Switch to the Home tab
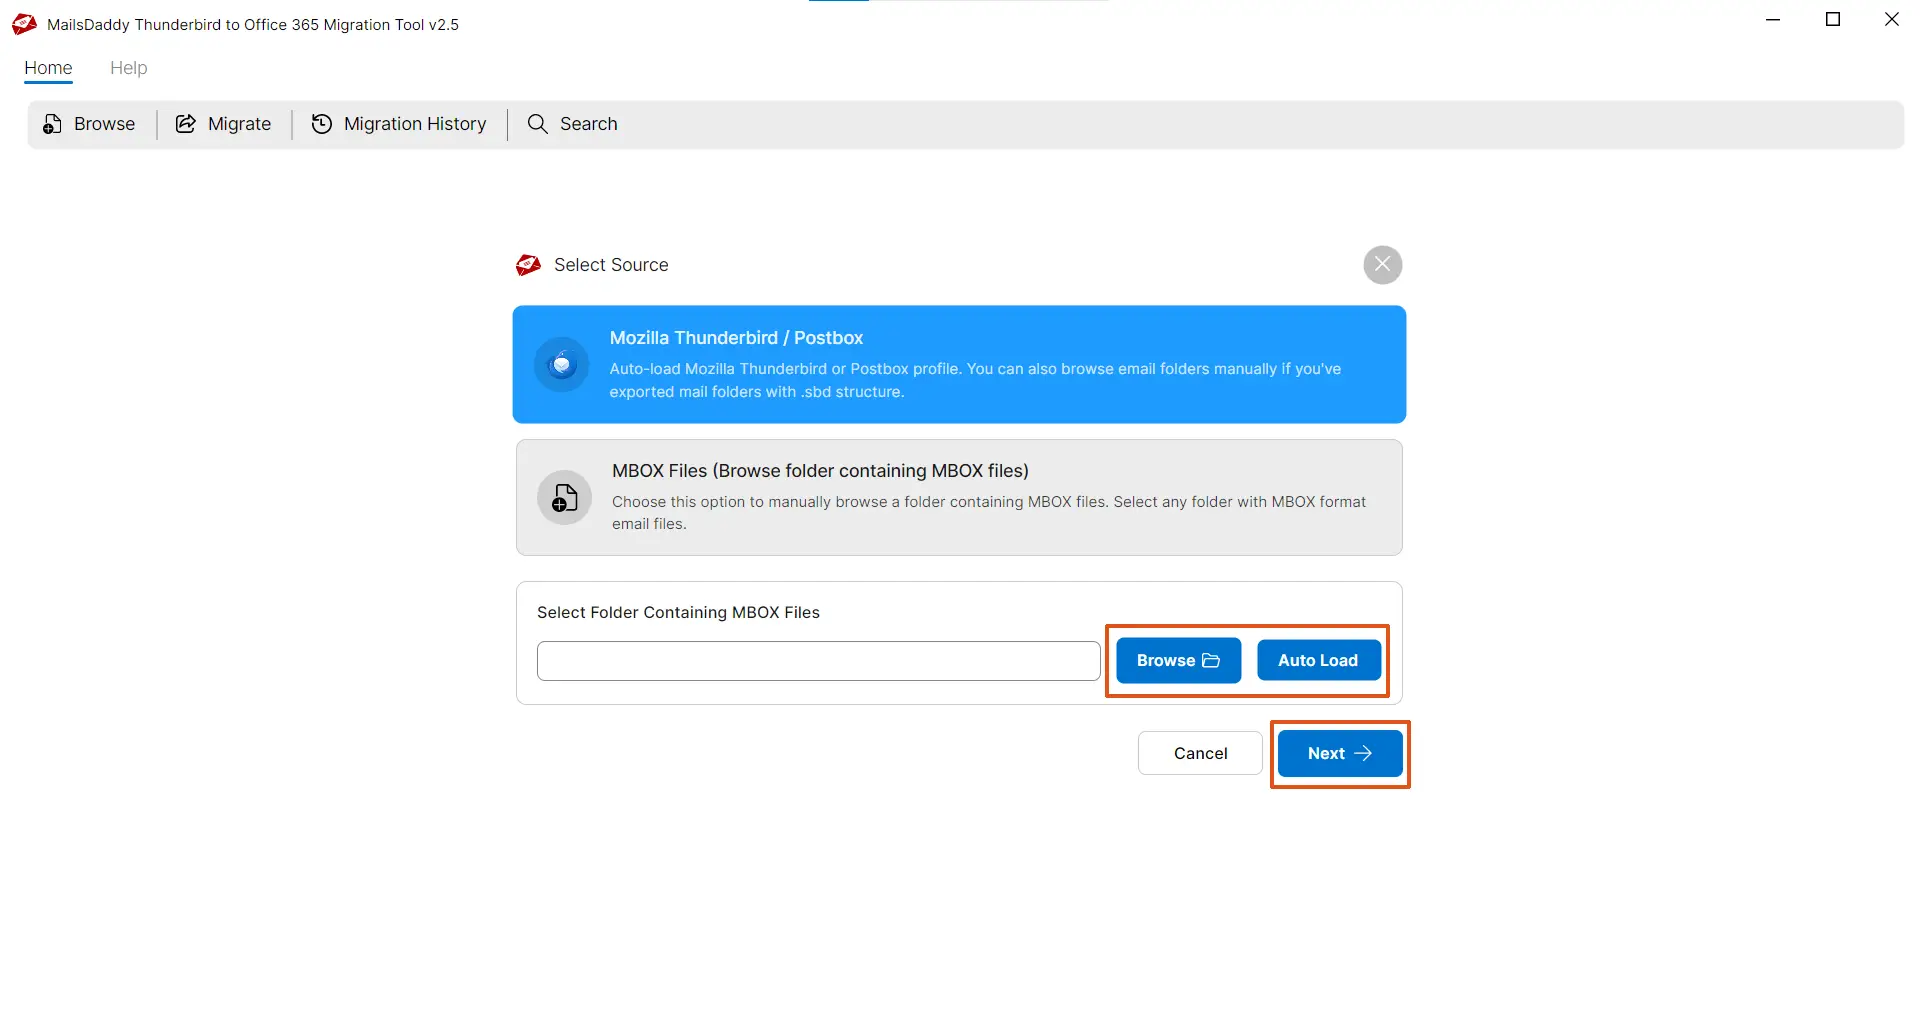 (47, 68)
